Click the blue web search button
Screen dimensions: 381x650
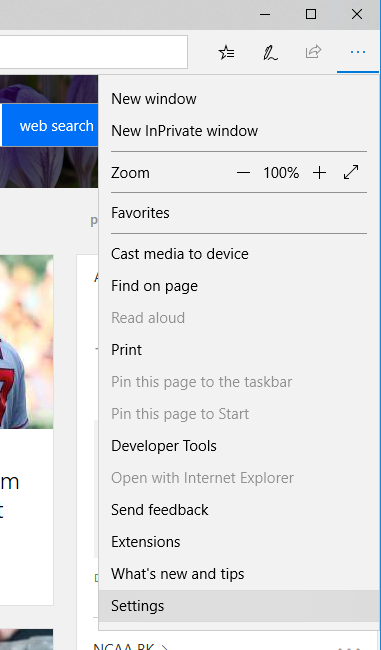pos(50,126)
